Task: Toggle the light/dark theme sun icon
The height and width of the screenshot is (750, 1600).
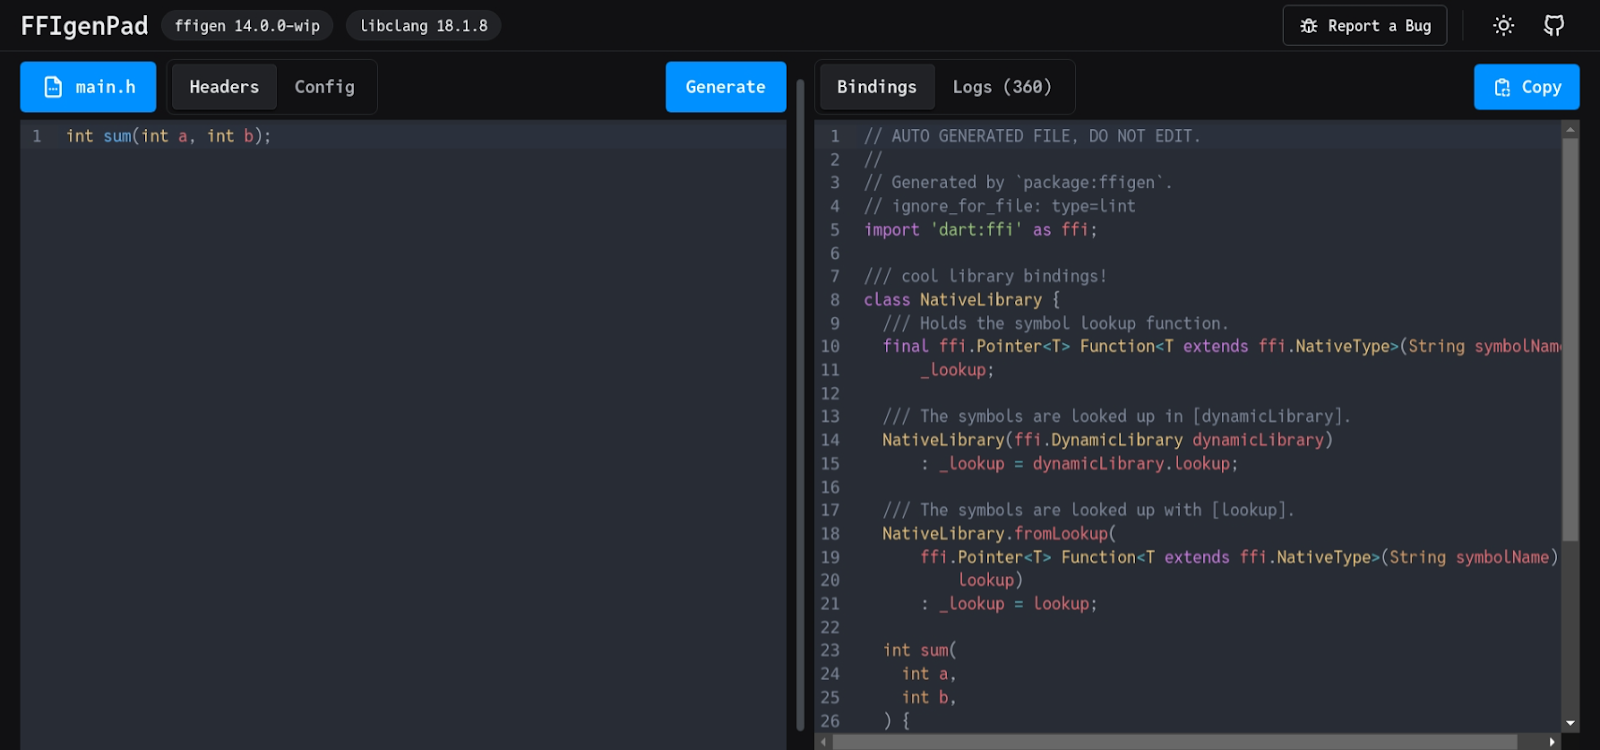Action: click(1503, 26)
